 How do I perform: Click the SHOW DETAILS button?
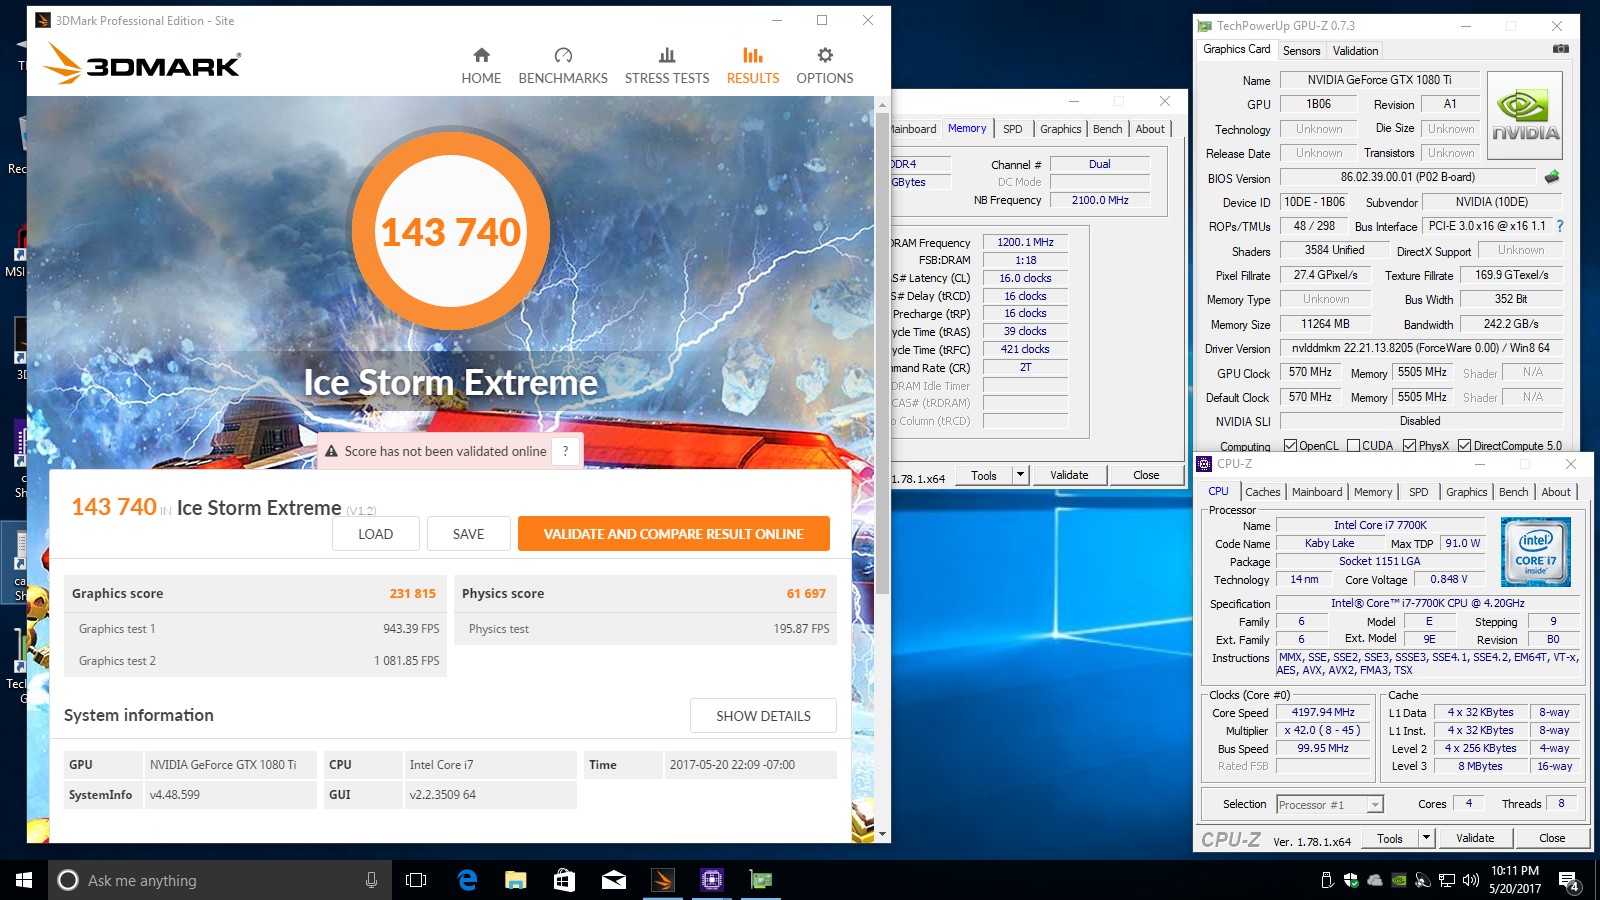click(763, 716)
